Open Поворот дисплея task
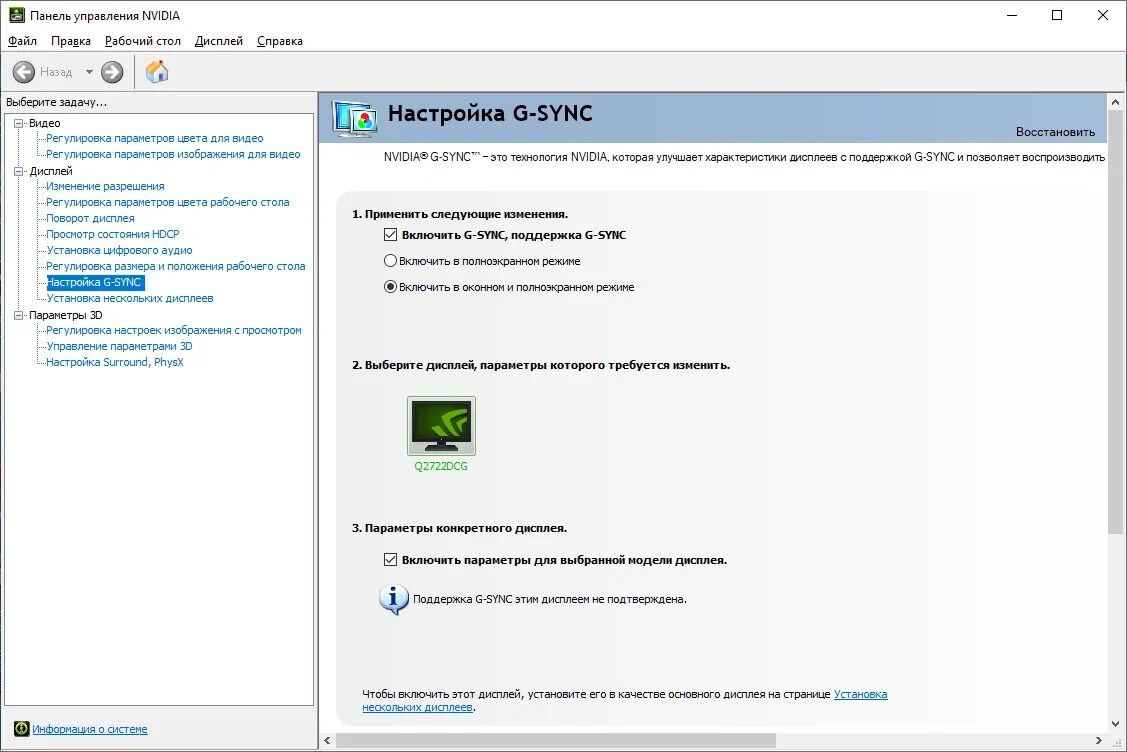 tap(90, 218)
